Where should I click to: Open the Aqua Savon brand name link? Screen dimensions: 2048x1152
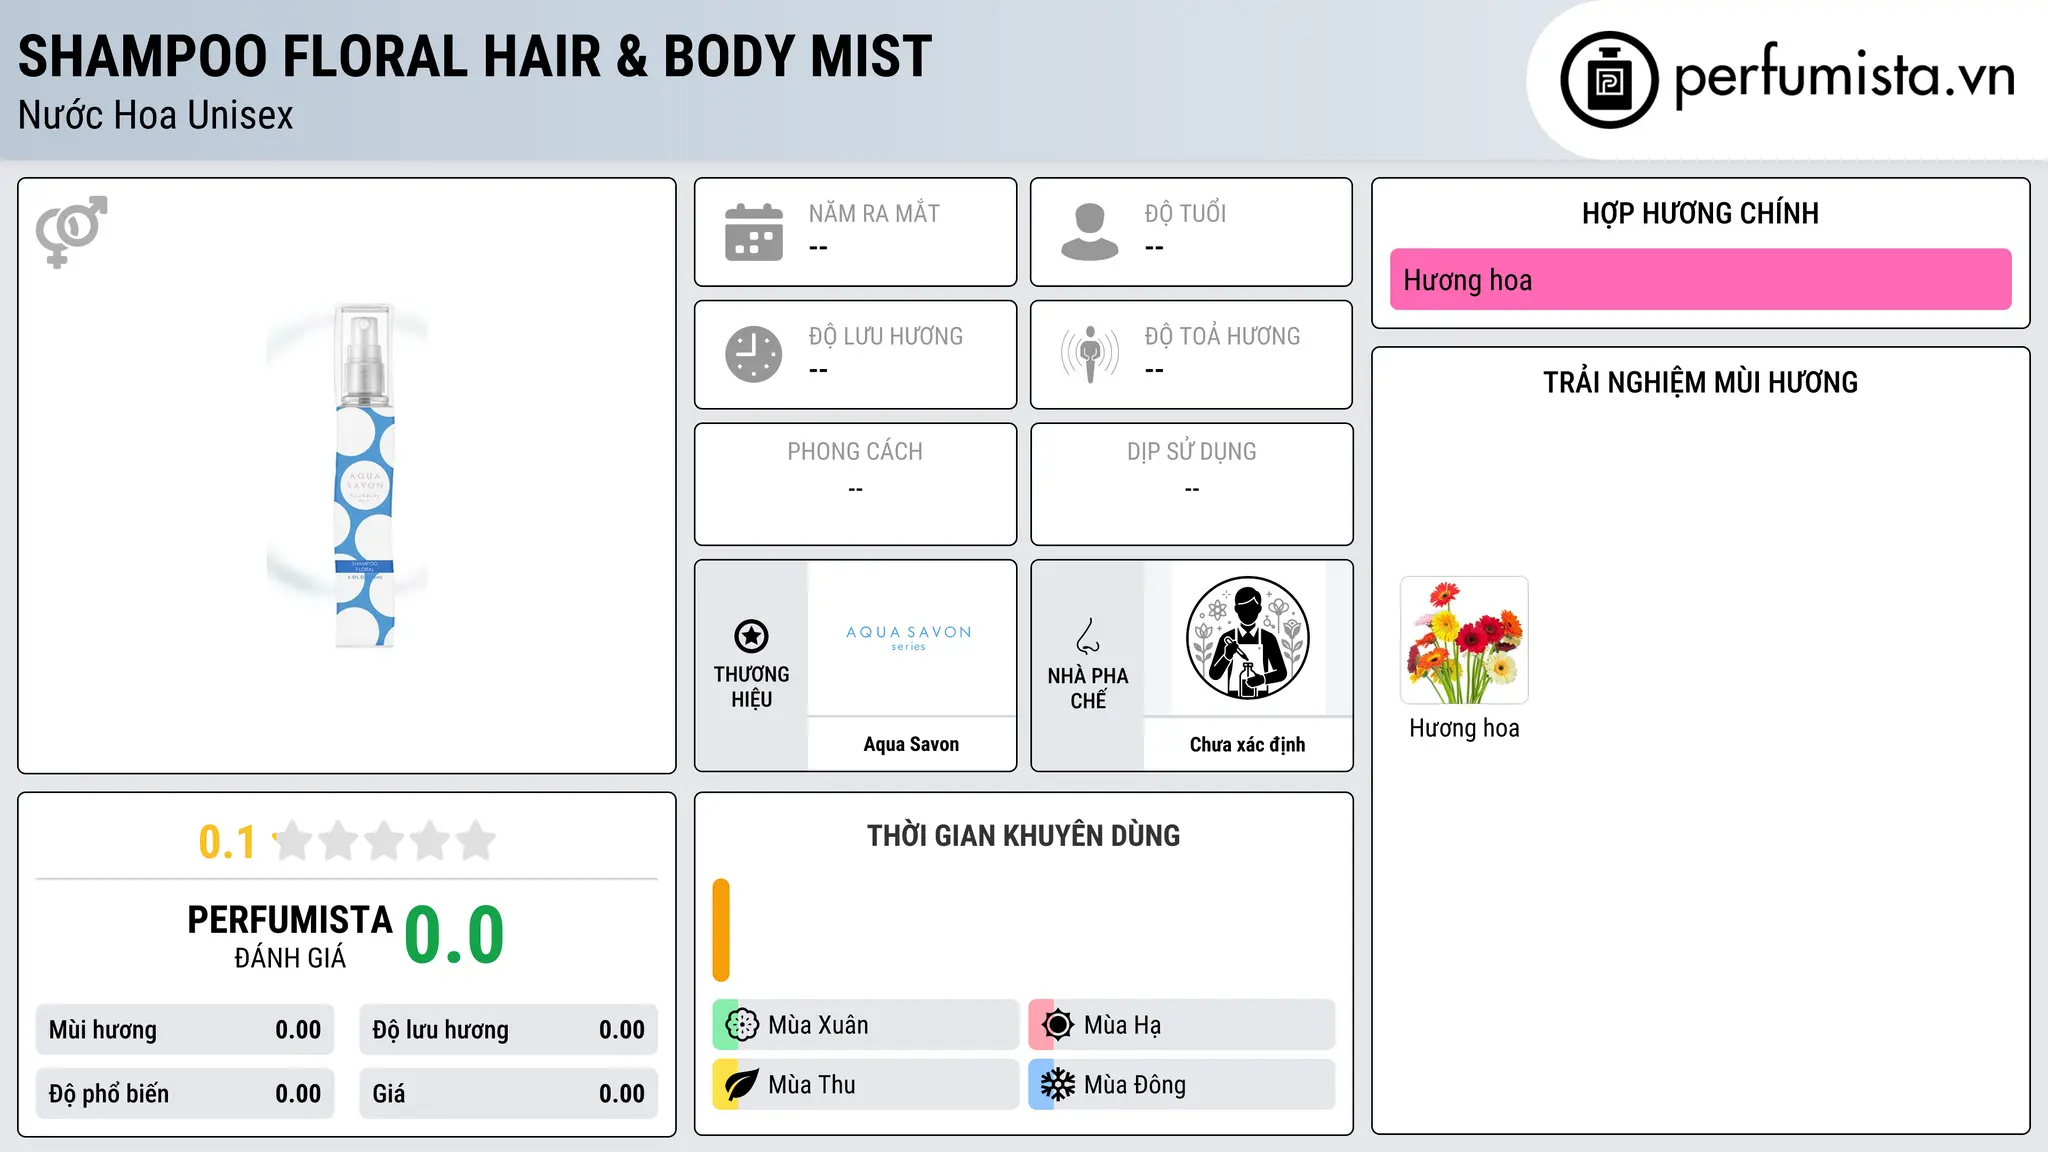click(911, 744)
